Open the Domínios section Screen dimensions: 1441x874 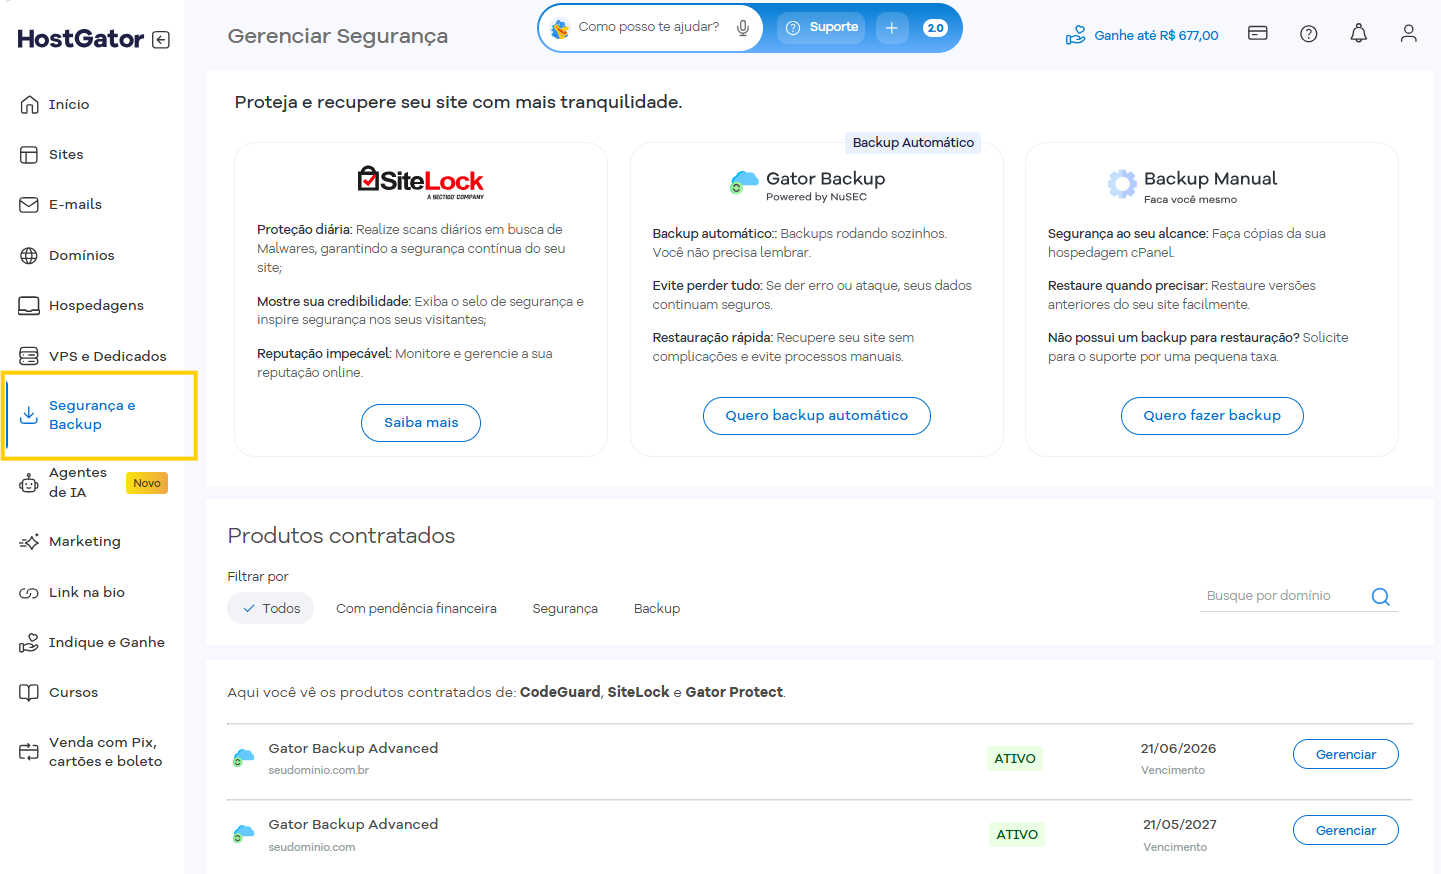[81, 255]
